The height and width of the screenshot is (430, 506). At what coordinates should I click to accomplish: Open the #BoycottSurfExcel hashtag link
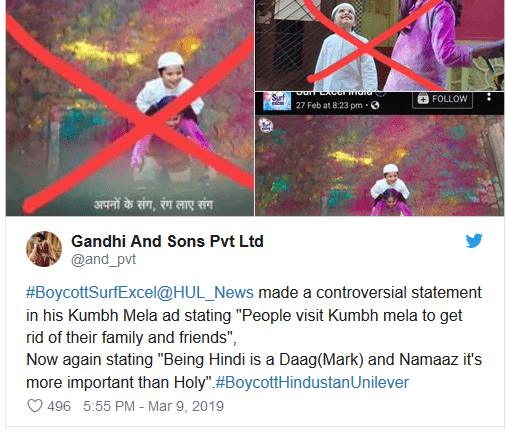coord(91,292)
